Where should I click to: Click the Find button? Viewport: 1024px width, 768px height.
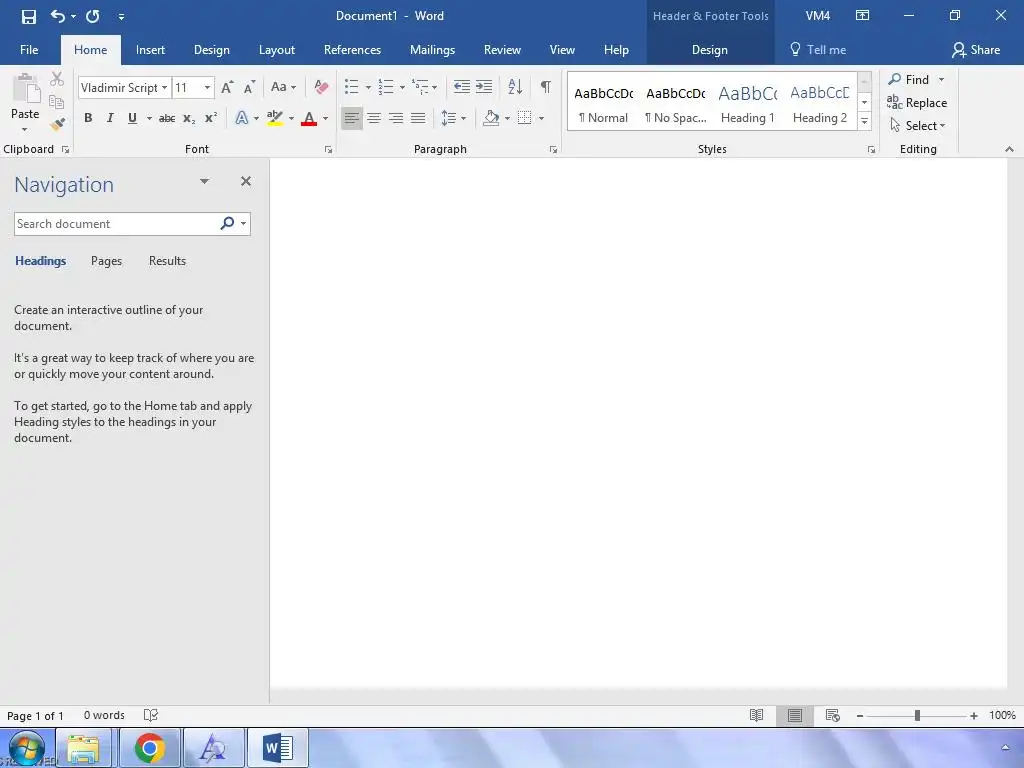click(908, 80)
